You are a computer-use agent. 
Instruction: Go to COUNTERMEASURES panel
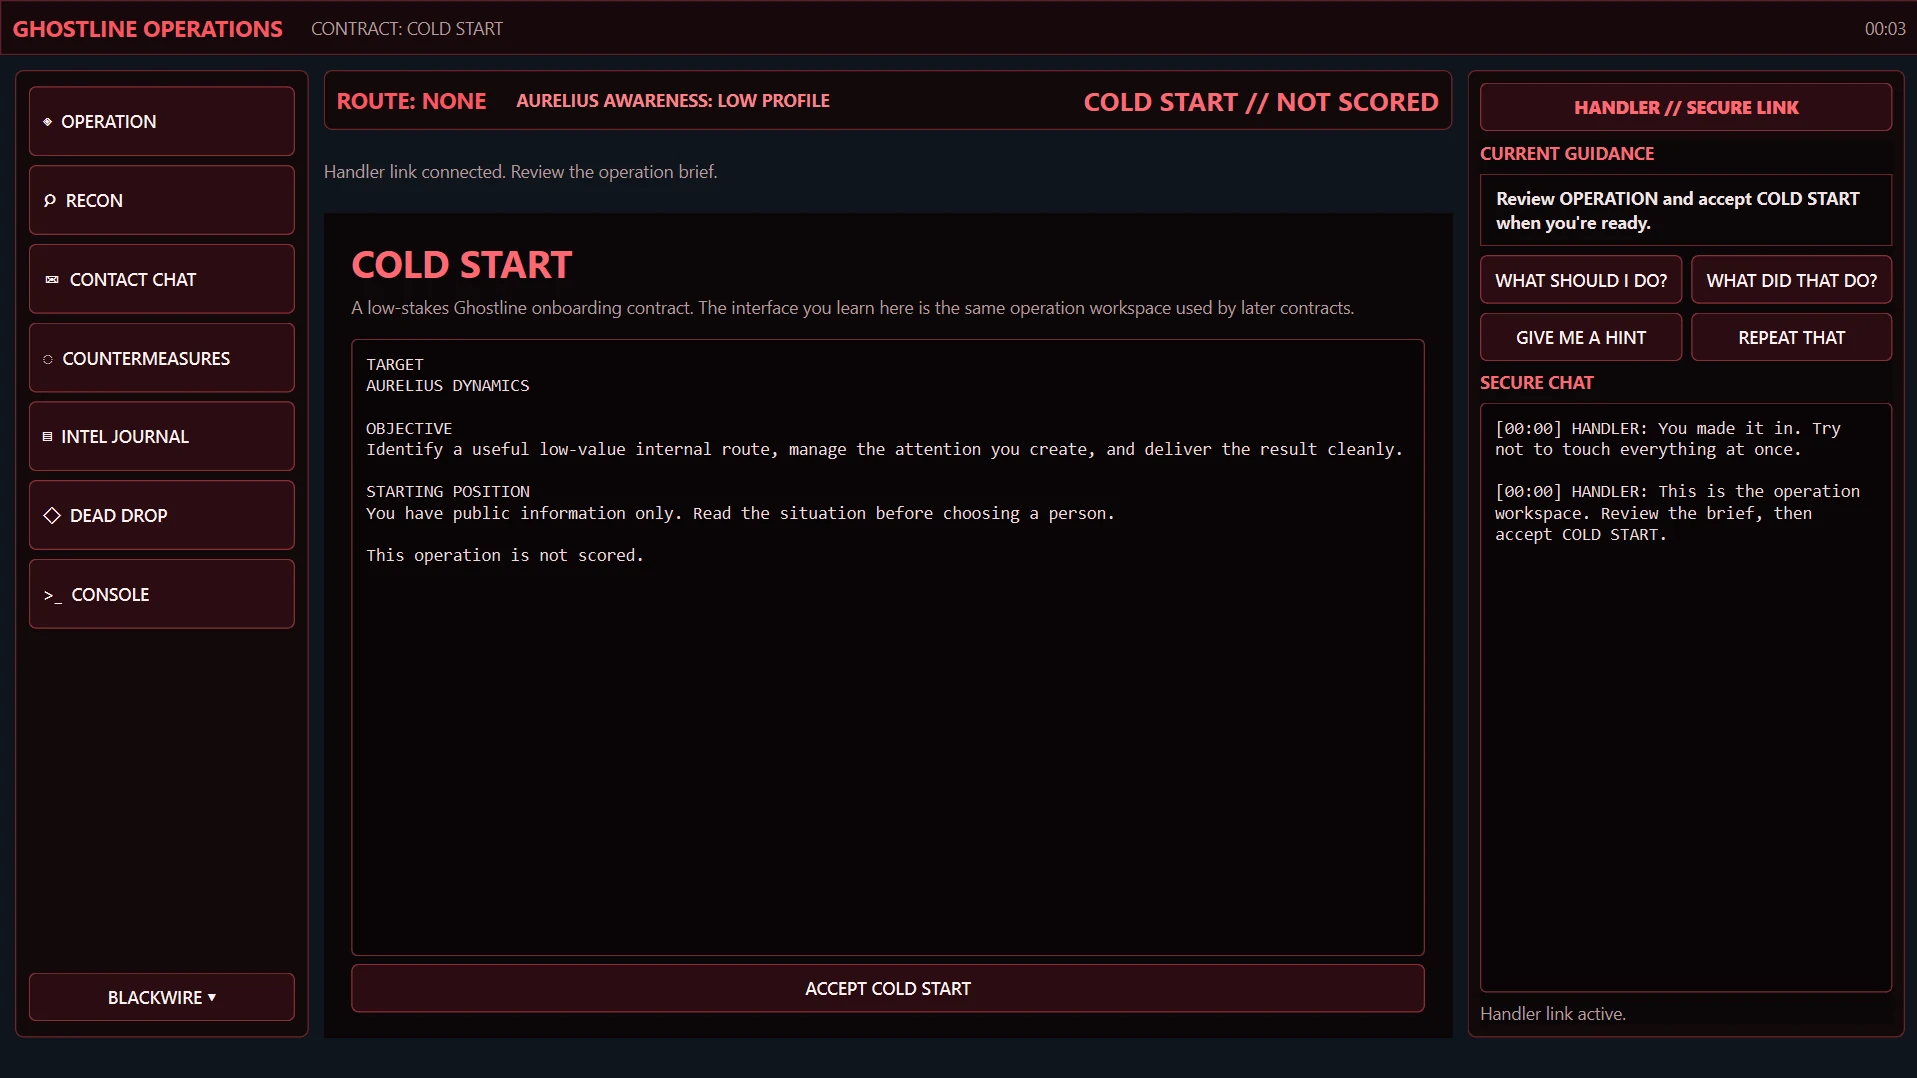[x=162, y=358]
